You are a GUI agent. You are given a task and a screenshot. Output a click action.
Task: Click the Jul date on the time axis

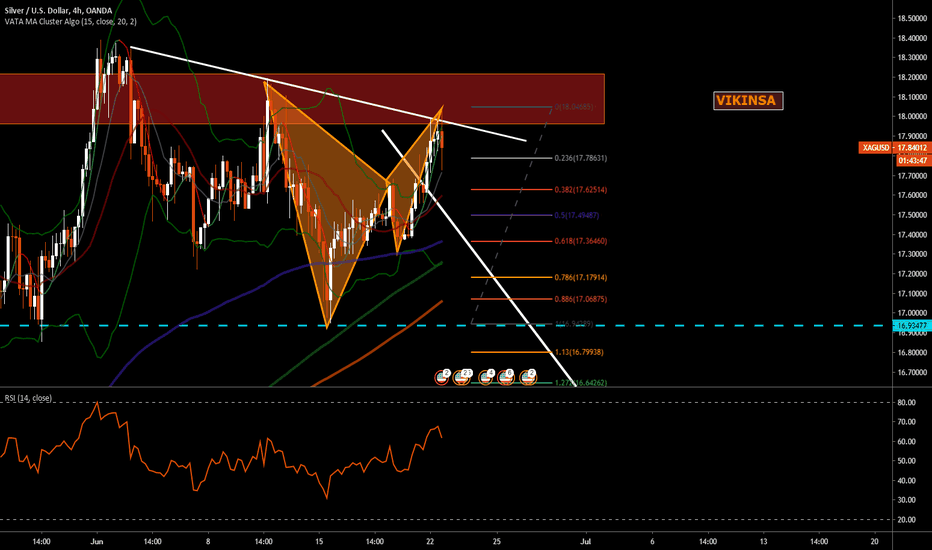pos(586,542)
